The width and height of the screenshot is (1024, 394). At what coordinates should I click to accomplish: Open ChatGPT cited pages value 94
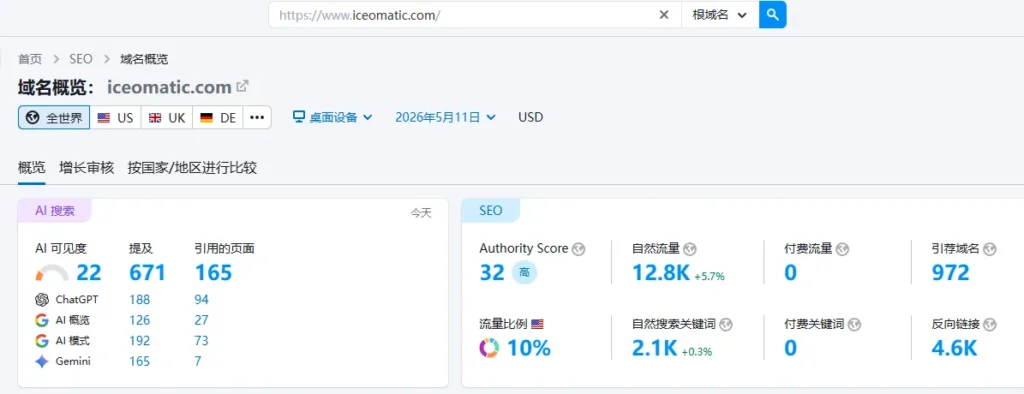pos(202,300)
